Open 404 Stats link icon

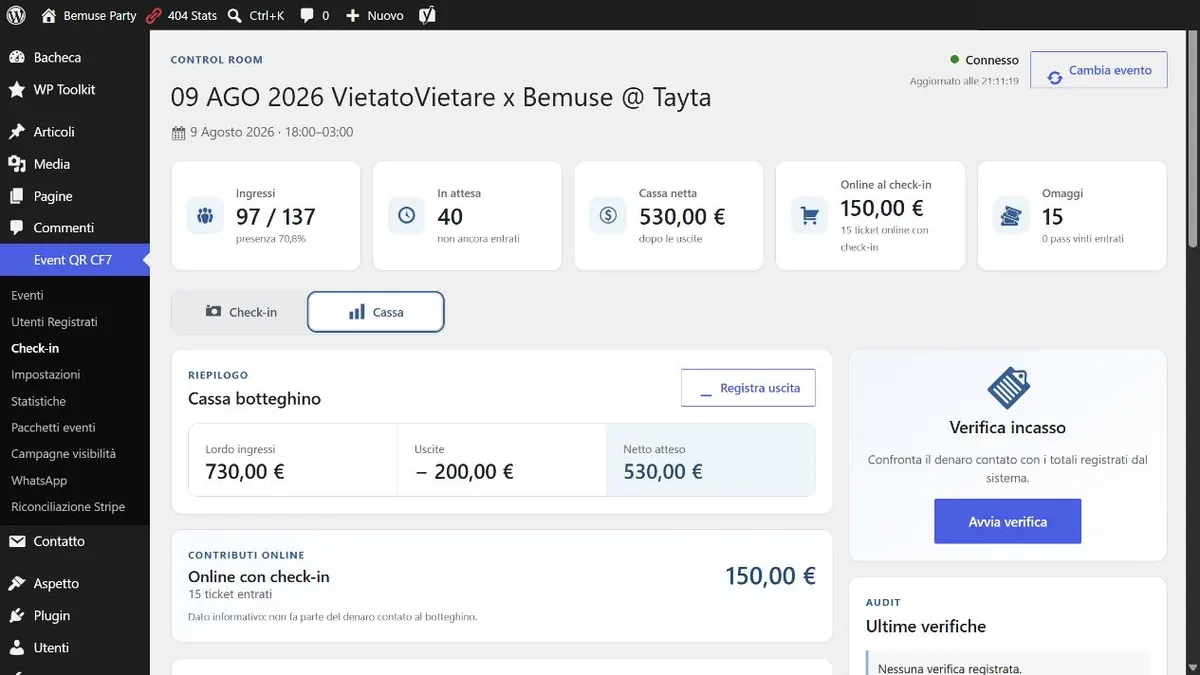(x=153, y=15)
